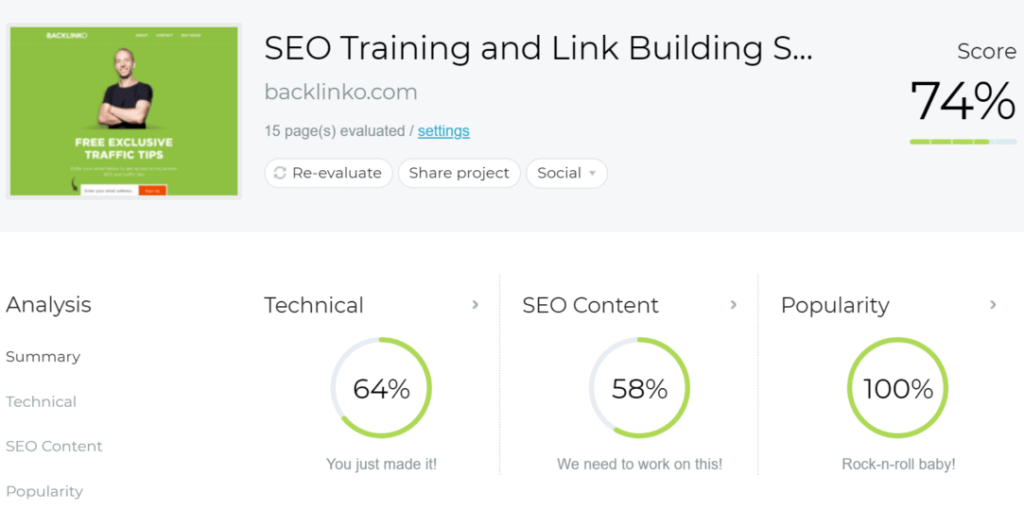Select SEO Content in sidebar
This screenshot has height=508, width=1024.
point(54,446)
